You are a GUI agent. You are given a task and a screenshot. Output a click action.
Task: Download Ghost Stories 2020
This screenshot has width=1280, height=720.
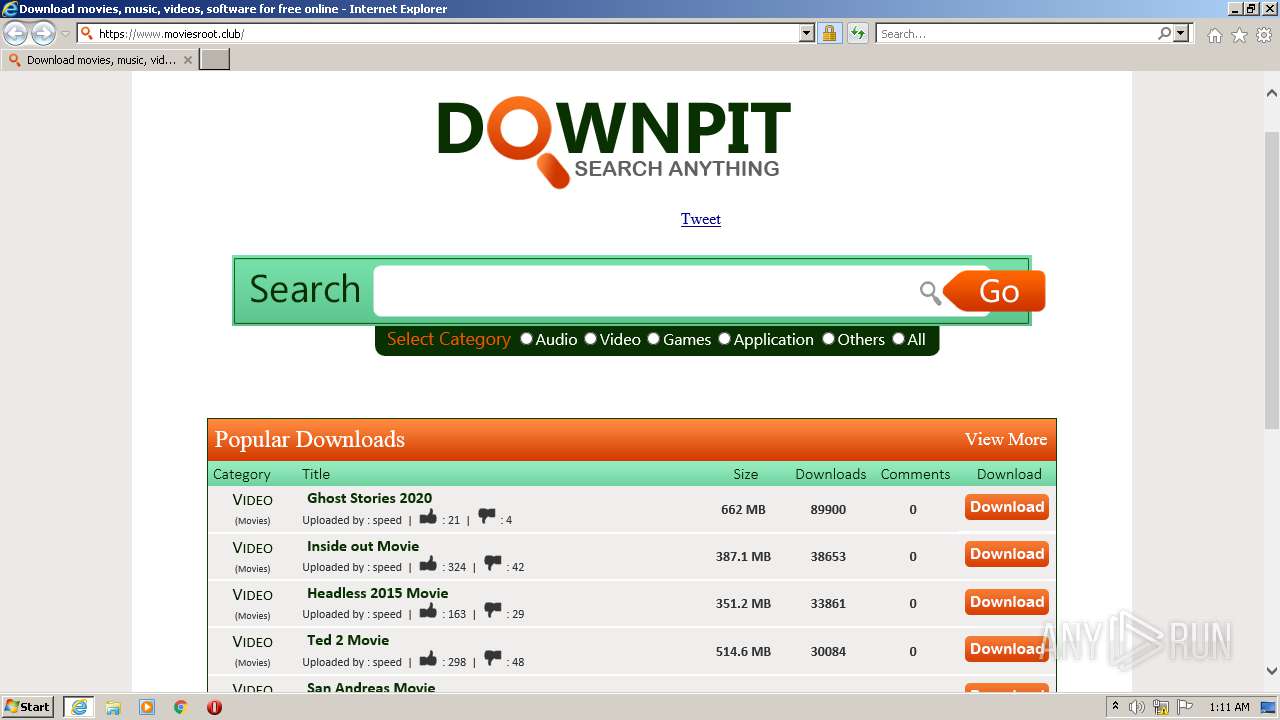point(1007,507)
